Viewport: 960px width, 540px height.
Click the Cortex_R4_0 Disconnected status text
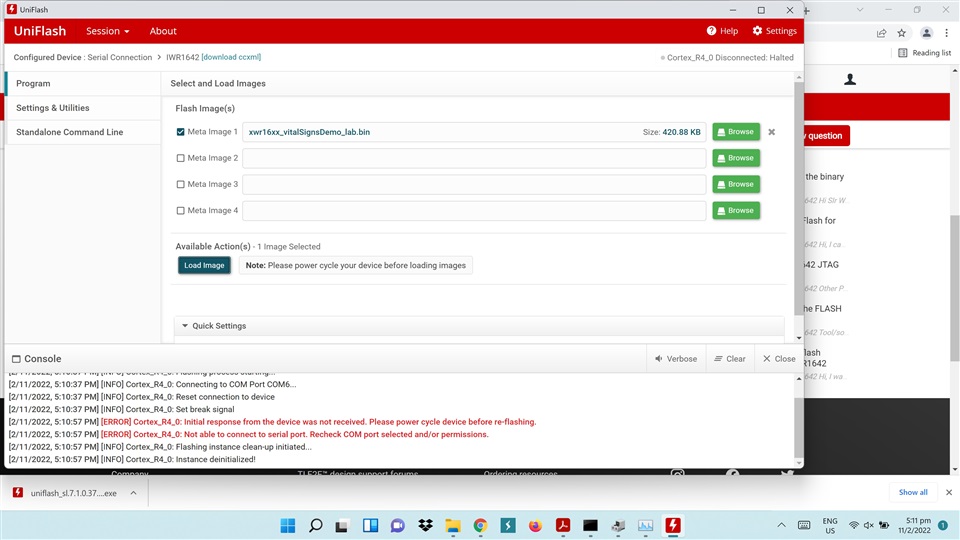click(x=730, y=58)
